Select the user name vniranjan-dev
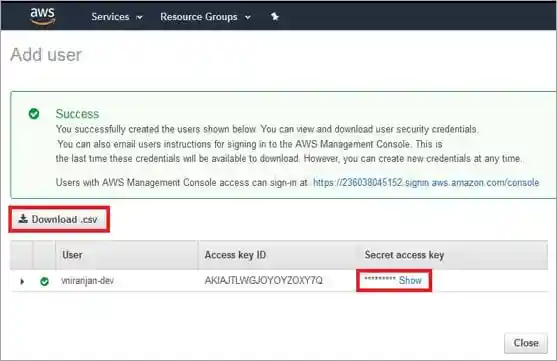This screenshot has height=361, width=557. 87,281
